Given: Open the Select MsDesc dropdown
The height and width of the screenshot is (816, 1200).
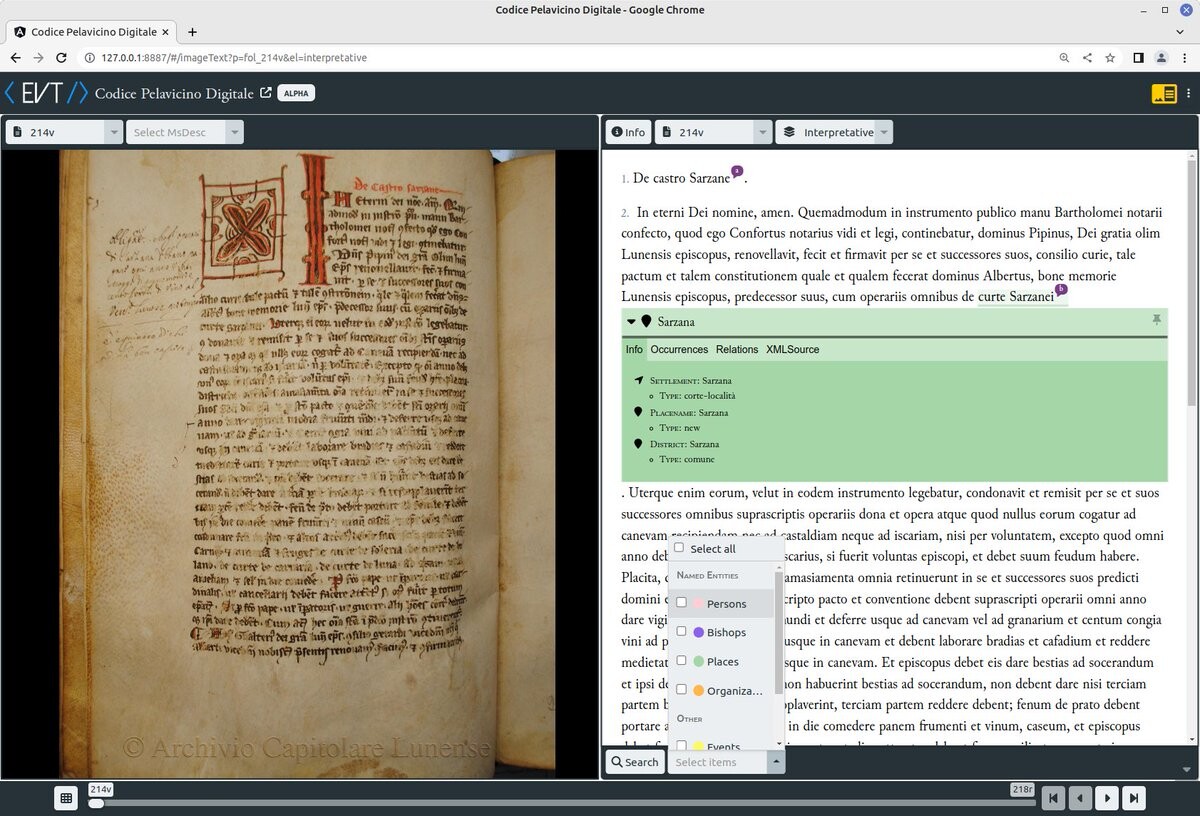Looking at the screenshot, I should click(184, 132).
